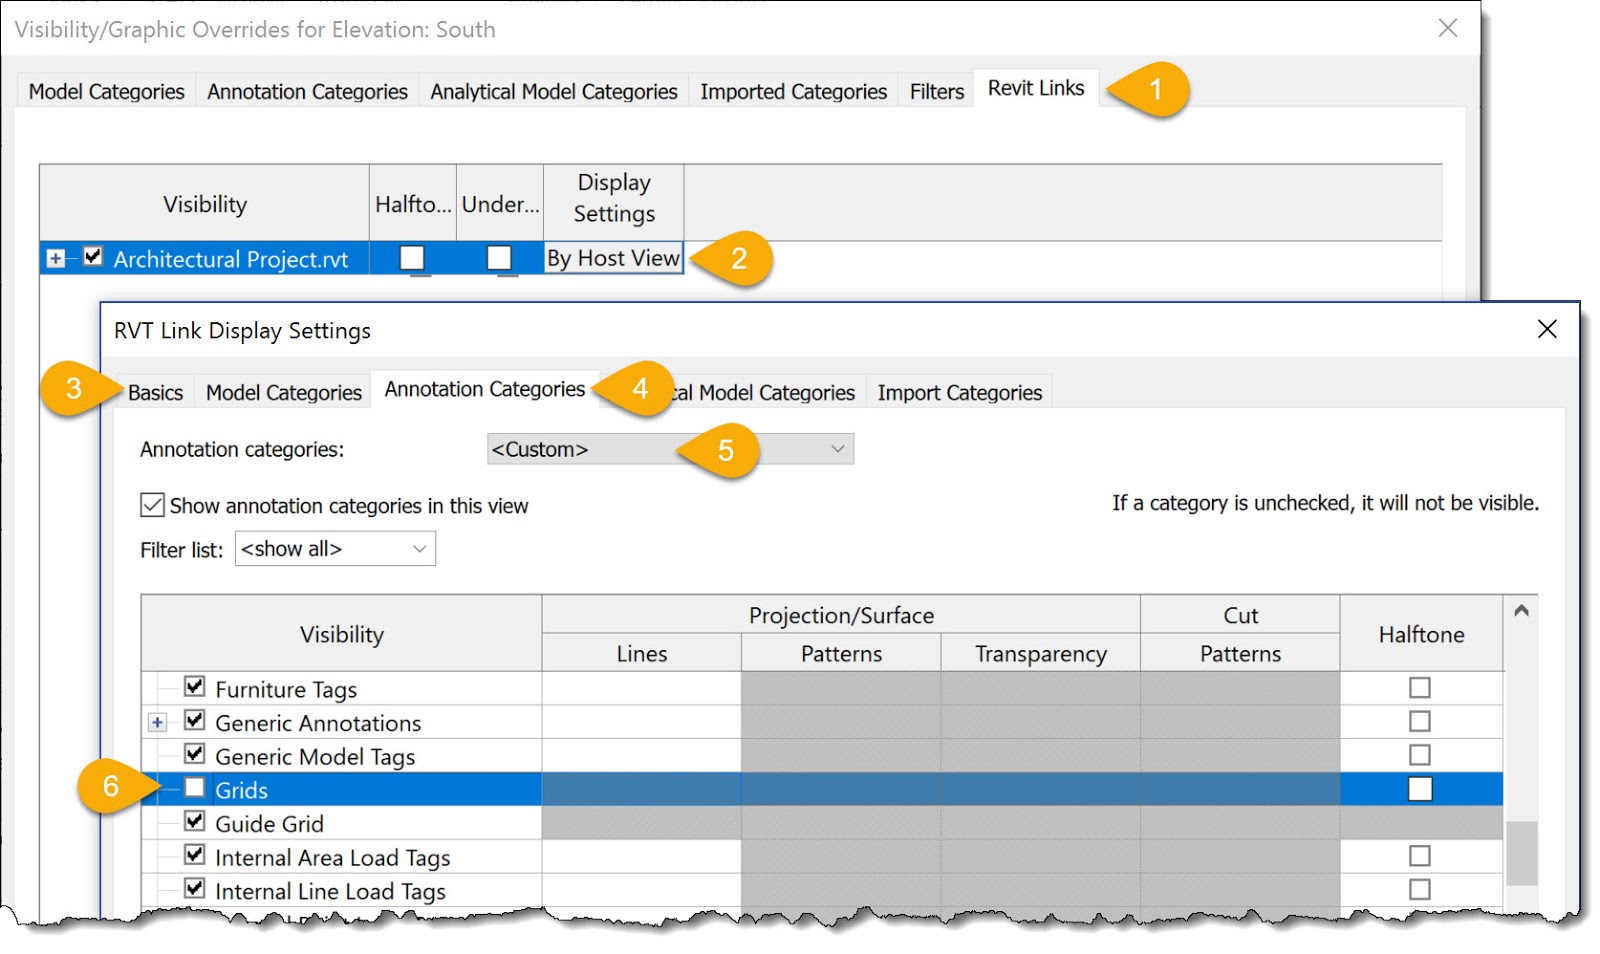Open the Filters tab

[x=934, y=91]
